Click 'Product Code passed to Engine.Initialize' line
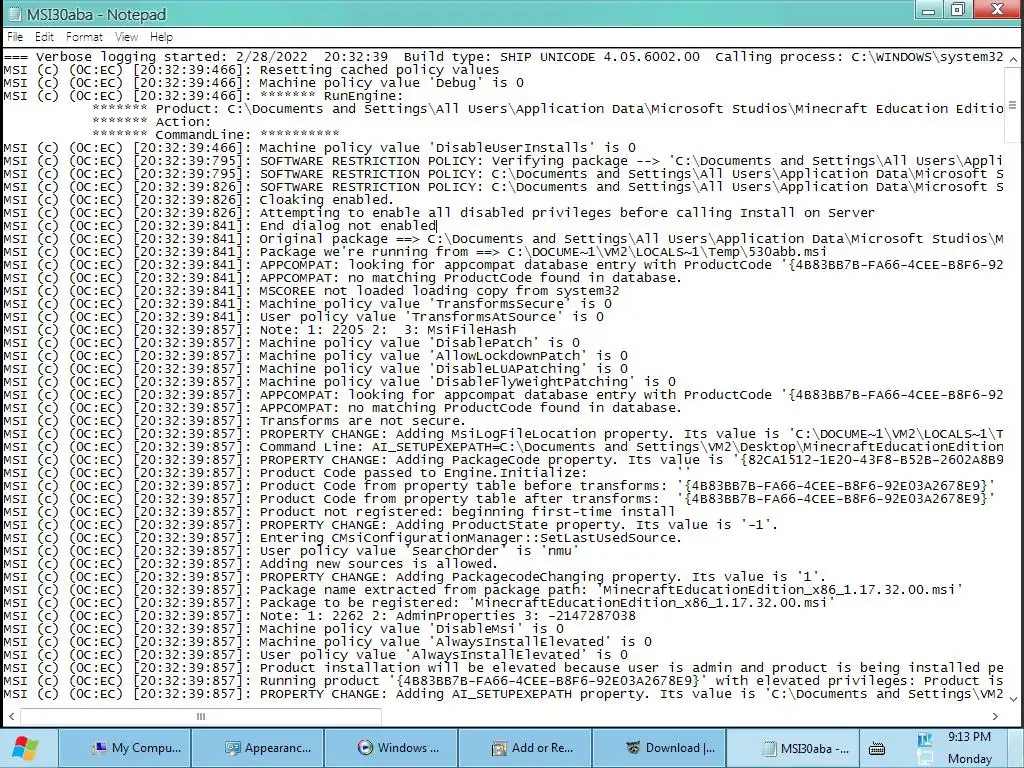 [x=347, y=473]
